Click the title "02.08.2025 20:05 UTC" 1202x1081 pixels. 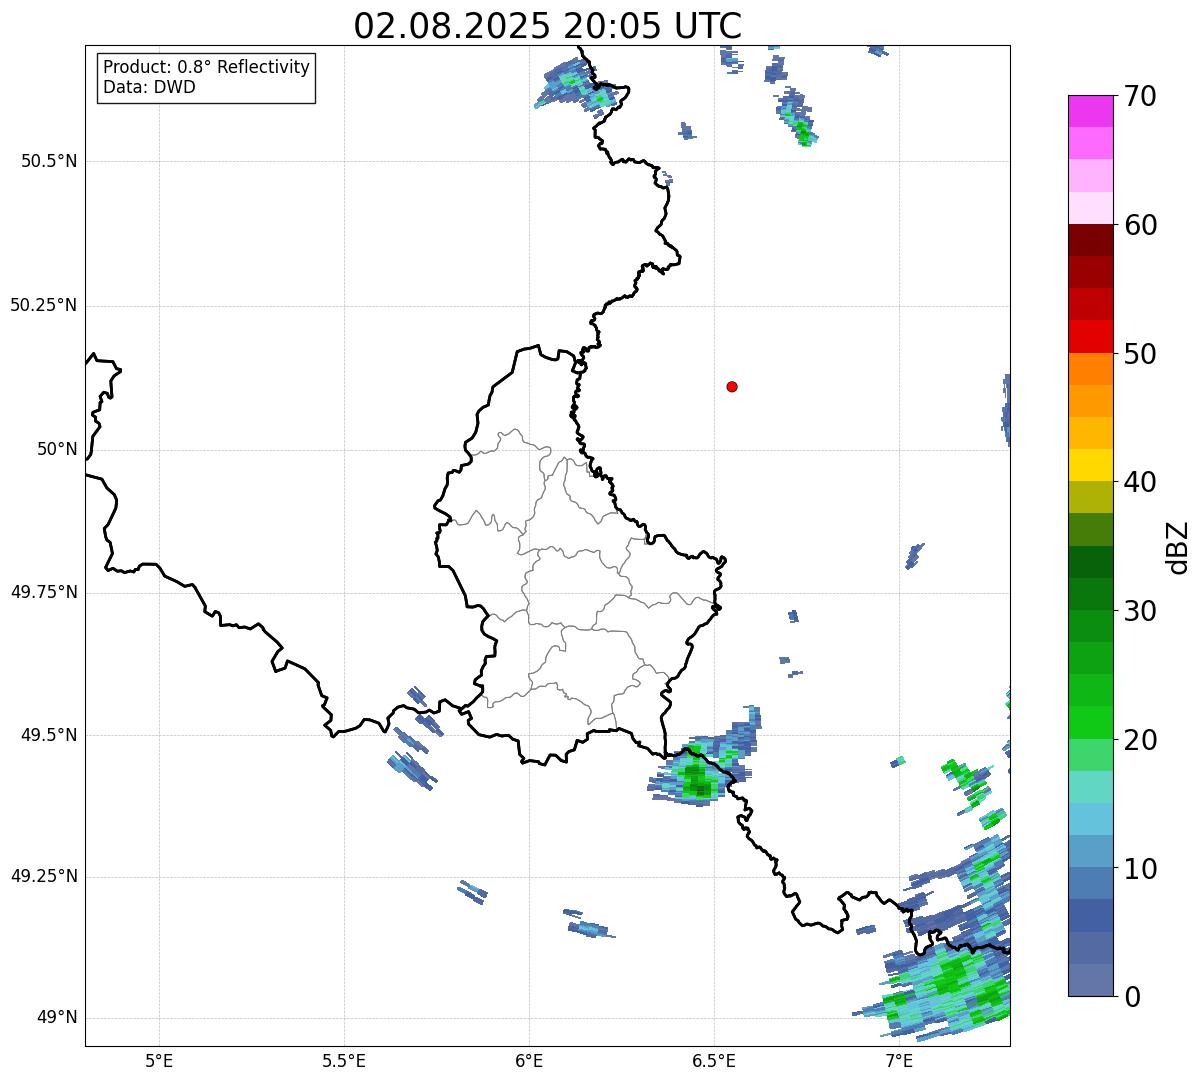click(x=548, y=25)
